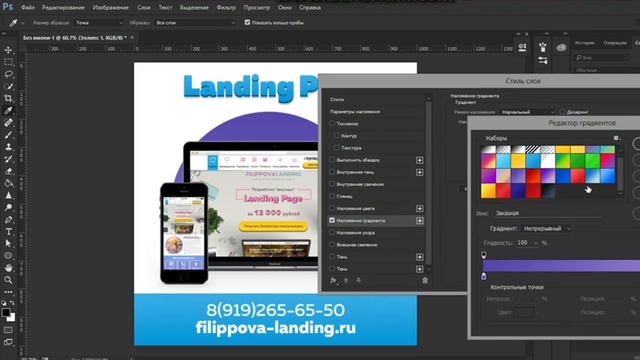Image resolution: width=640 pixels, height=360 pixels.
Task: Open the Градиент type Непрерывный dropdown
Action: tap(546, 229)
